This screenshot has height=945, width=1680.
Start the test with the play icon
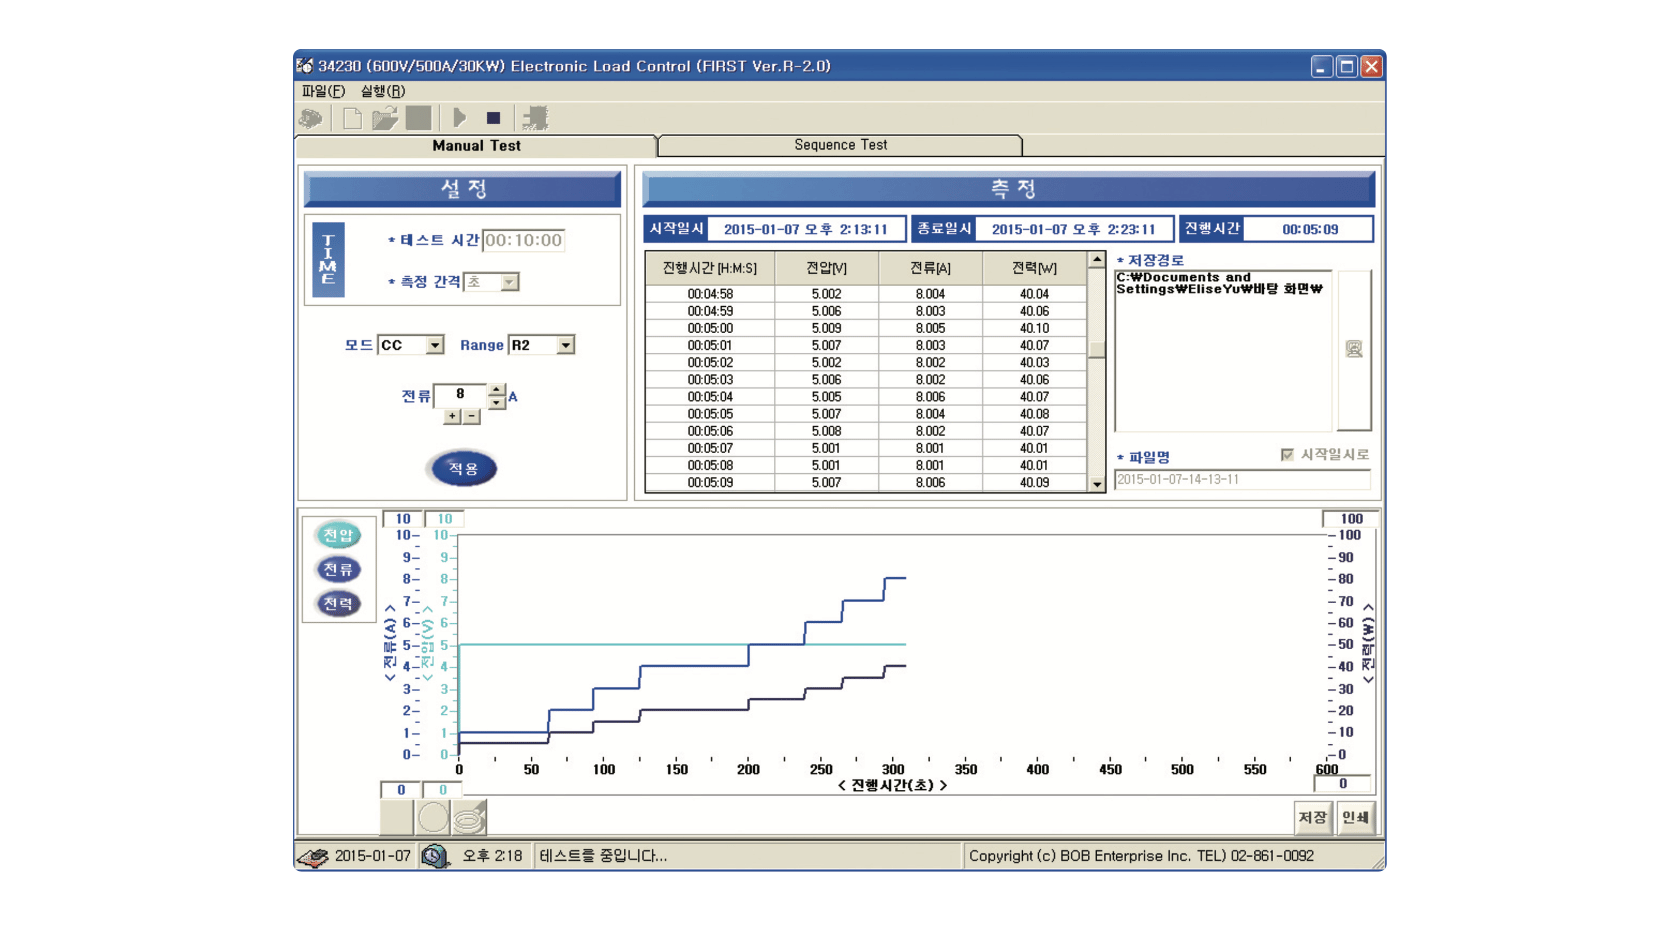point(460,118)
